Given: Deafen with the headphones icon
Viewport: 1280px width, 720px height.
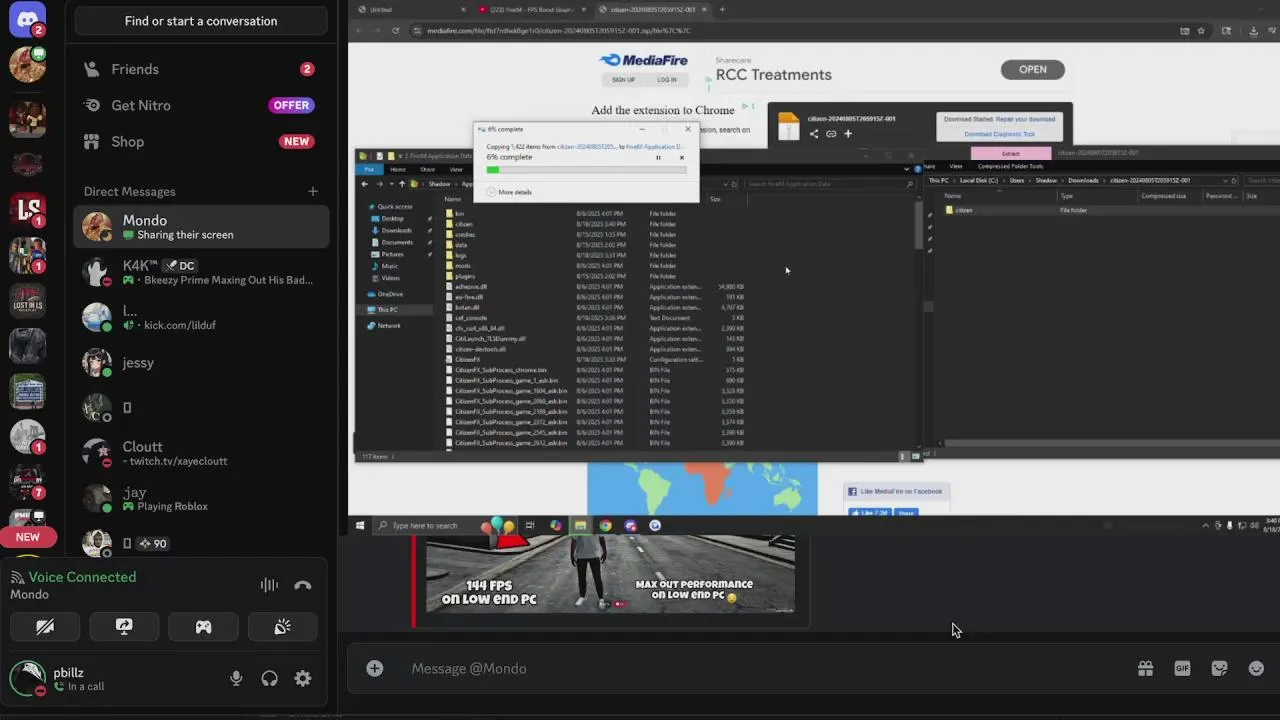Looking at the screenshot, I should point(269,678).
